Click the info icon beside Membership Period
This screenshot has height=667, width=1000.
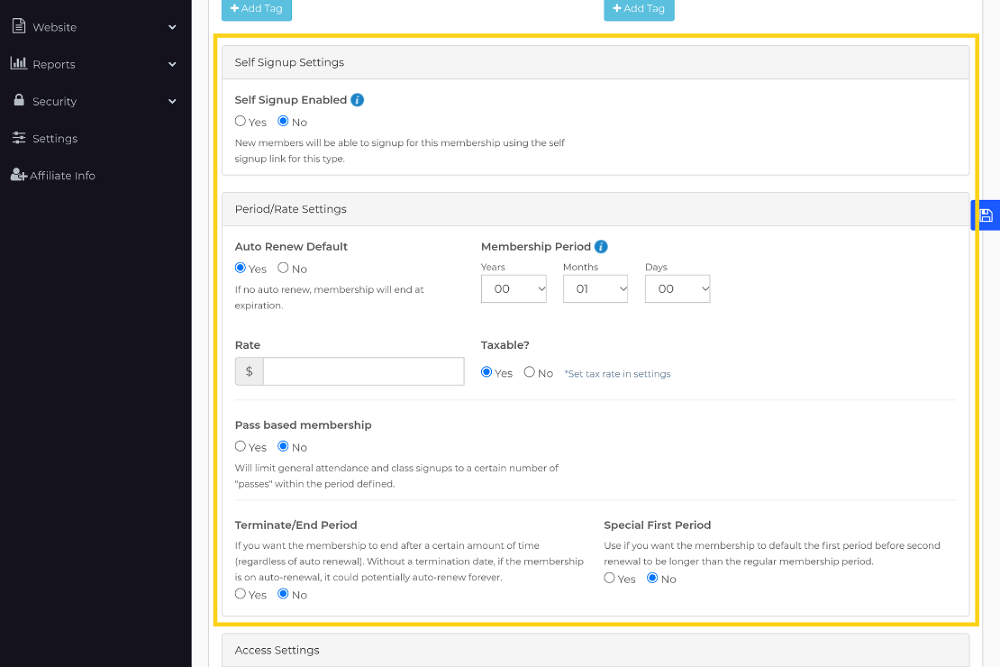tap(601, 247)
